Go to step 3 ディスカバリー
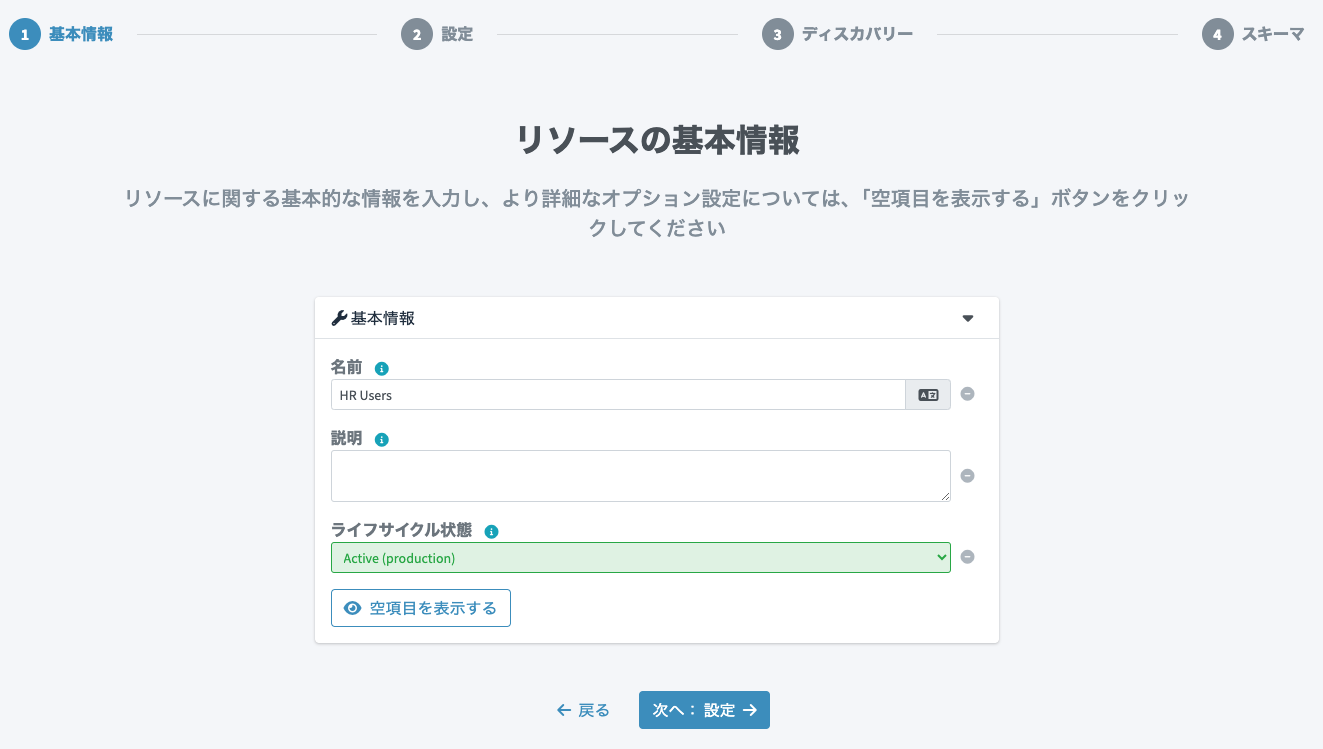1323x749 pixels. point(838,34)
